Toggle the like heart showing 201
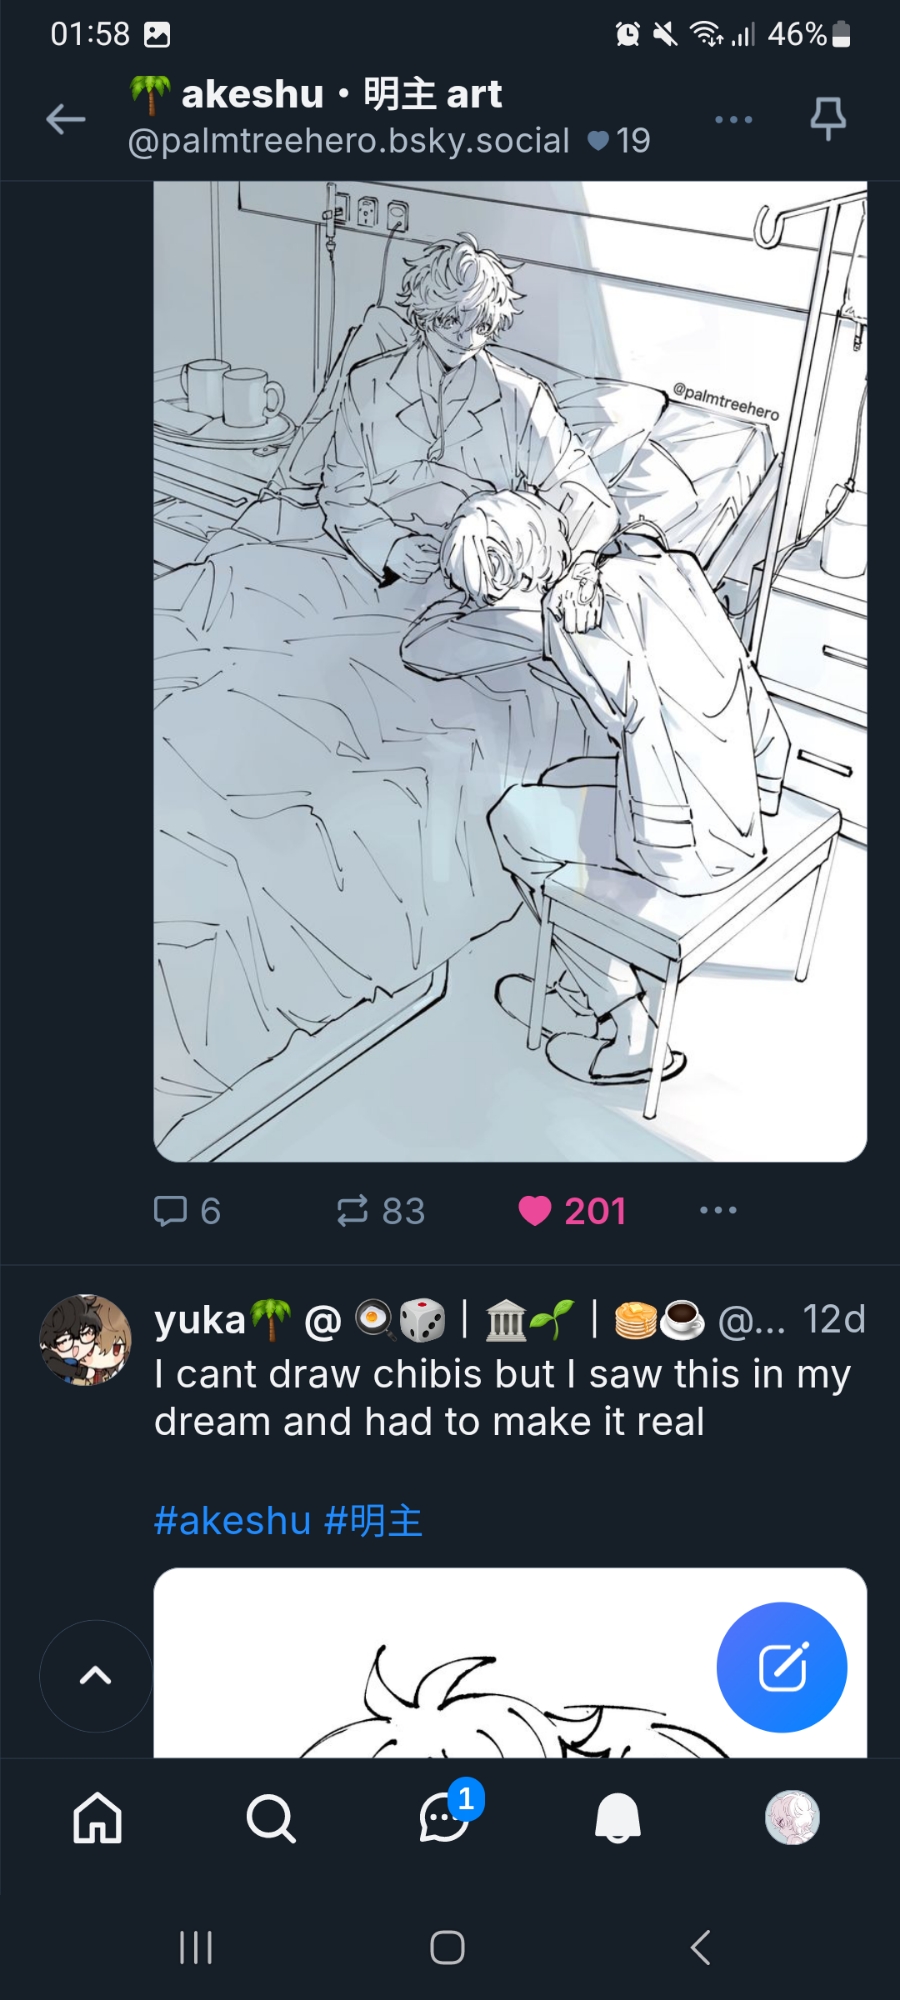 point(572,1211)
